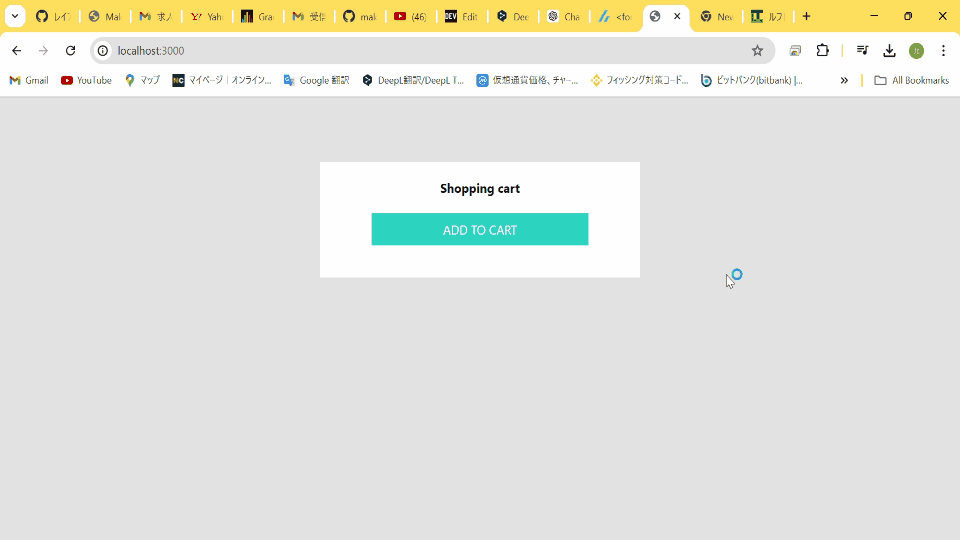Go forward with the forward arrow

[43, 51]
